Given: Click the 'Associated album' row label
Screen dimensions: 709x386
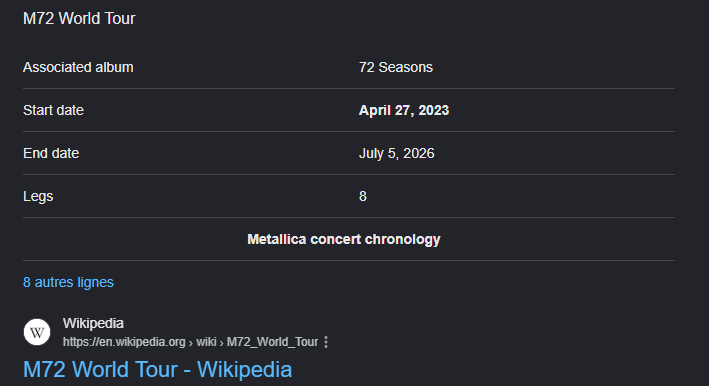Looking at the screenshot, I should click(78, 67).
